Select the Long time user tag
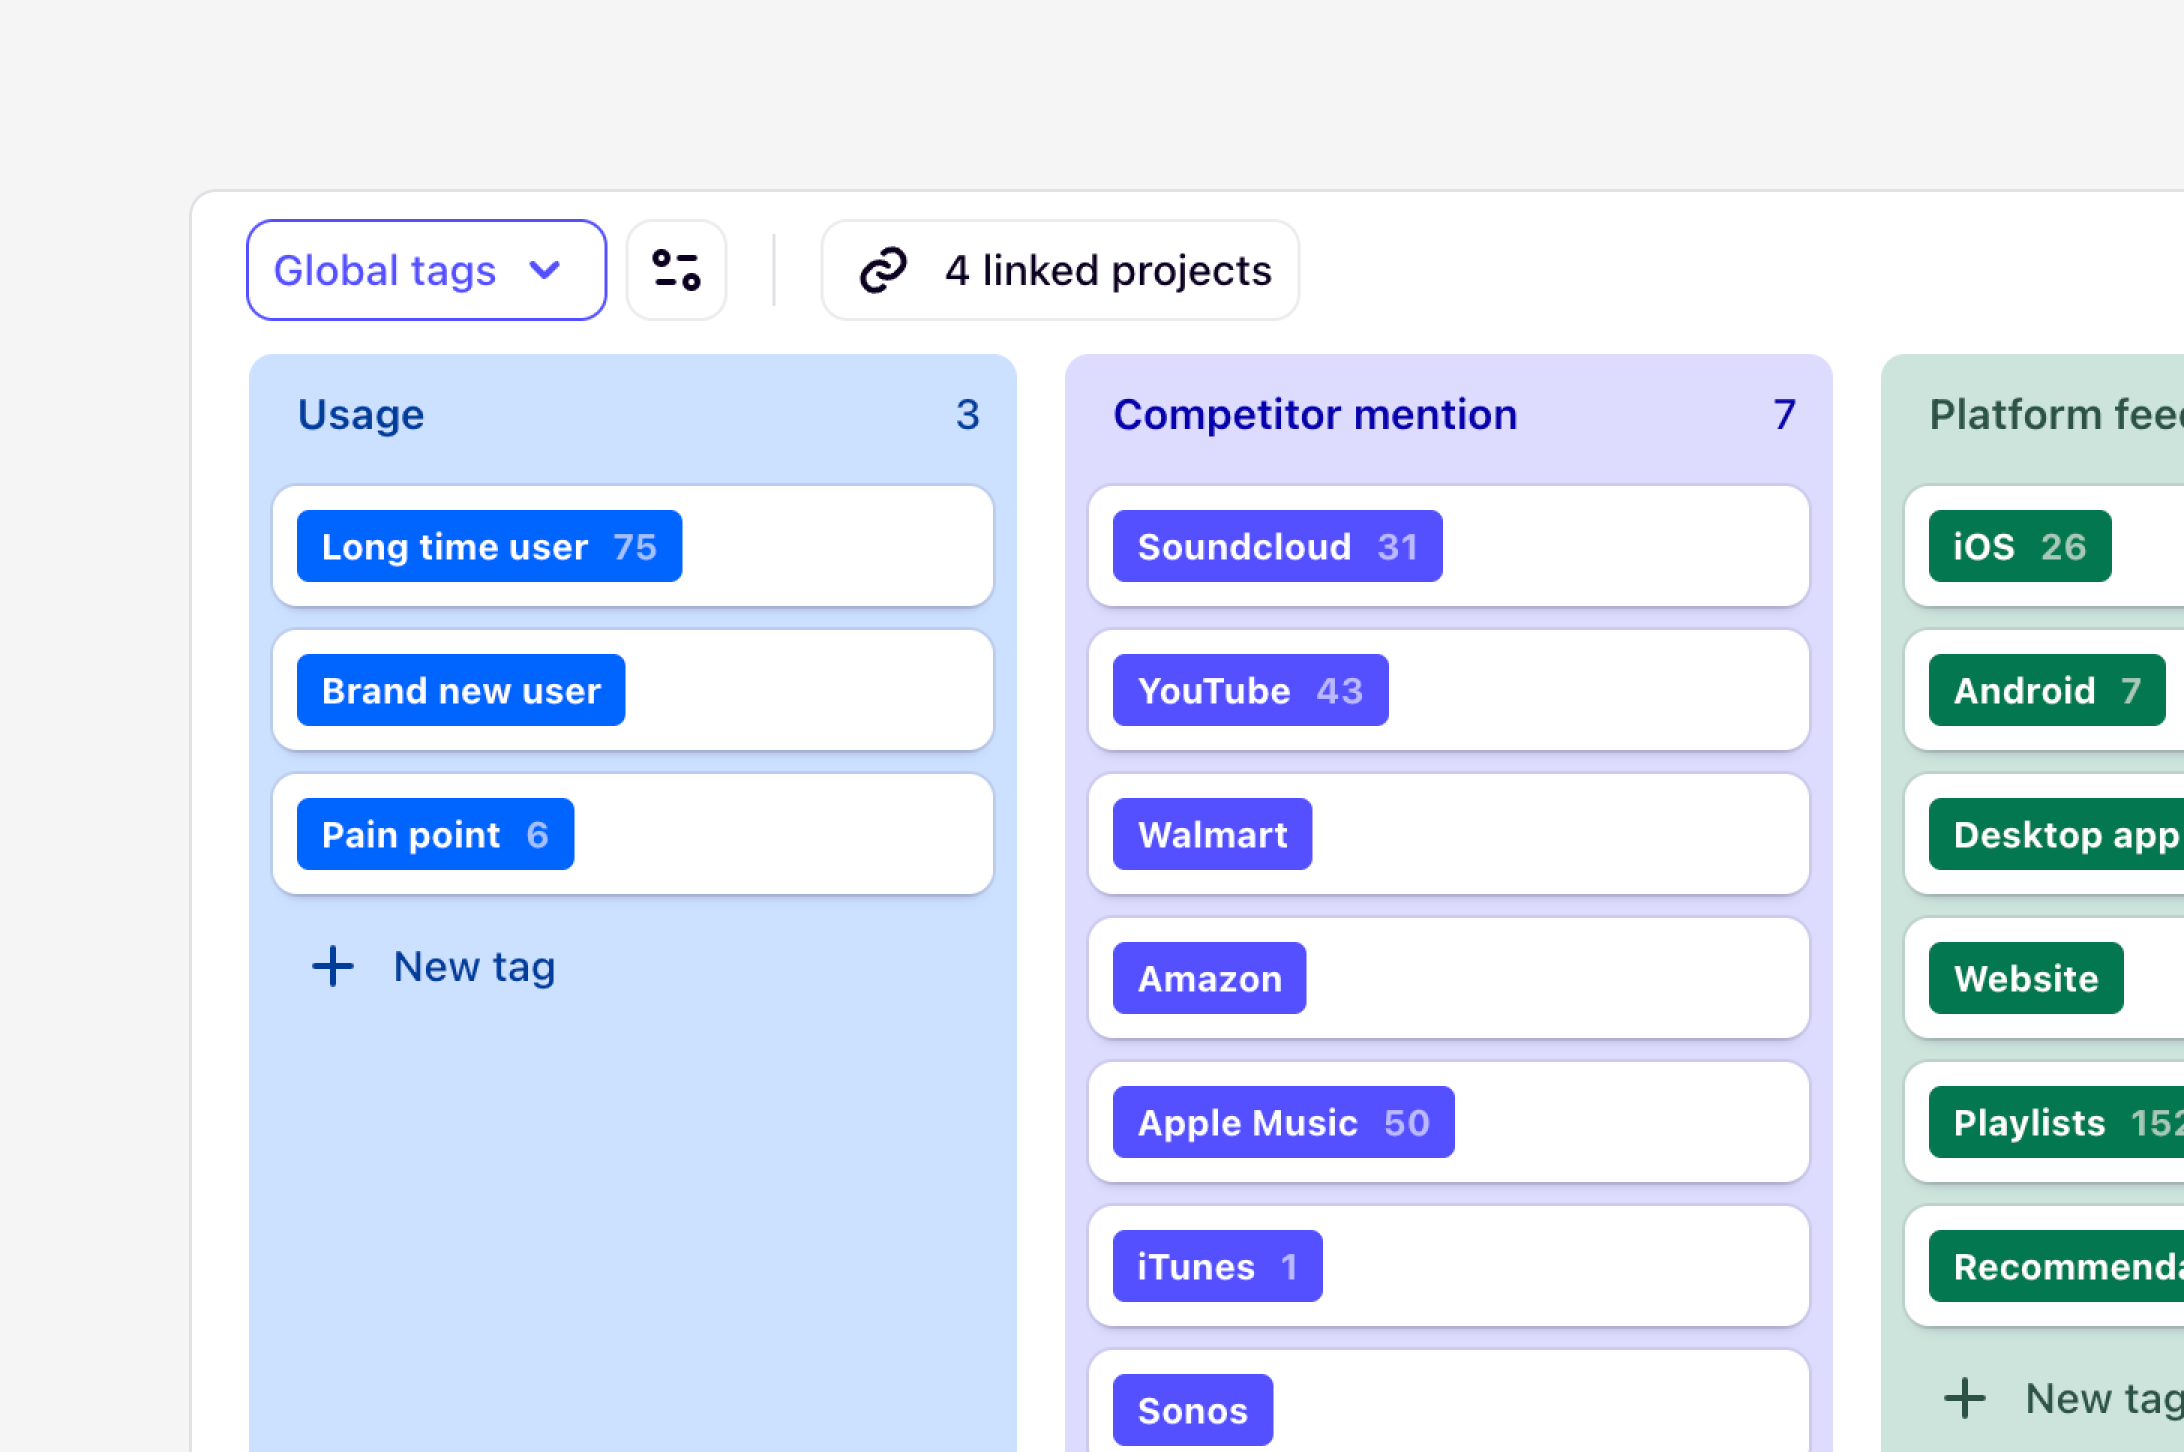This screenshot has height=1452, width=2184. tap(488, 546)
